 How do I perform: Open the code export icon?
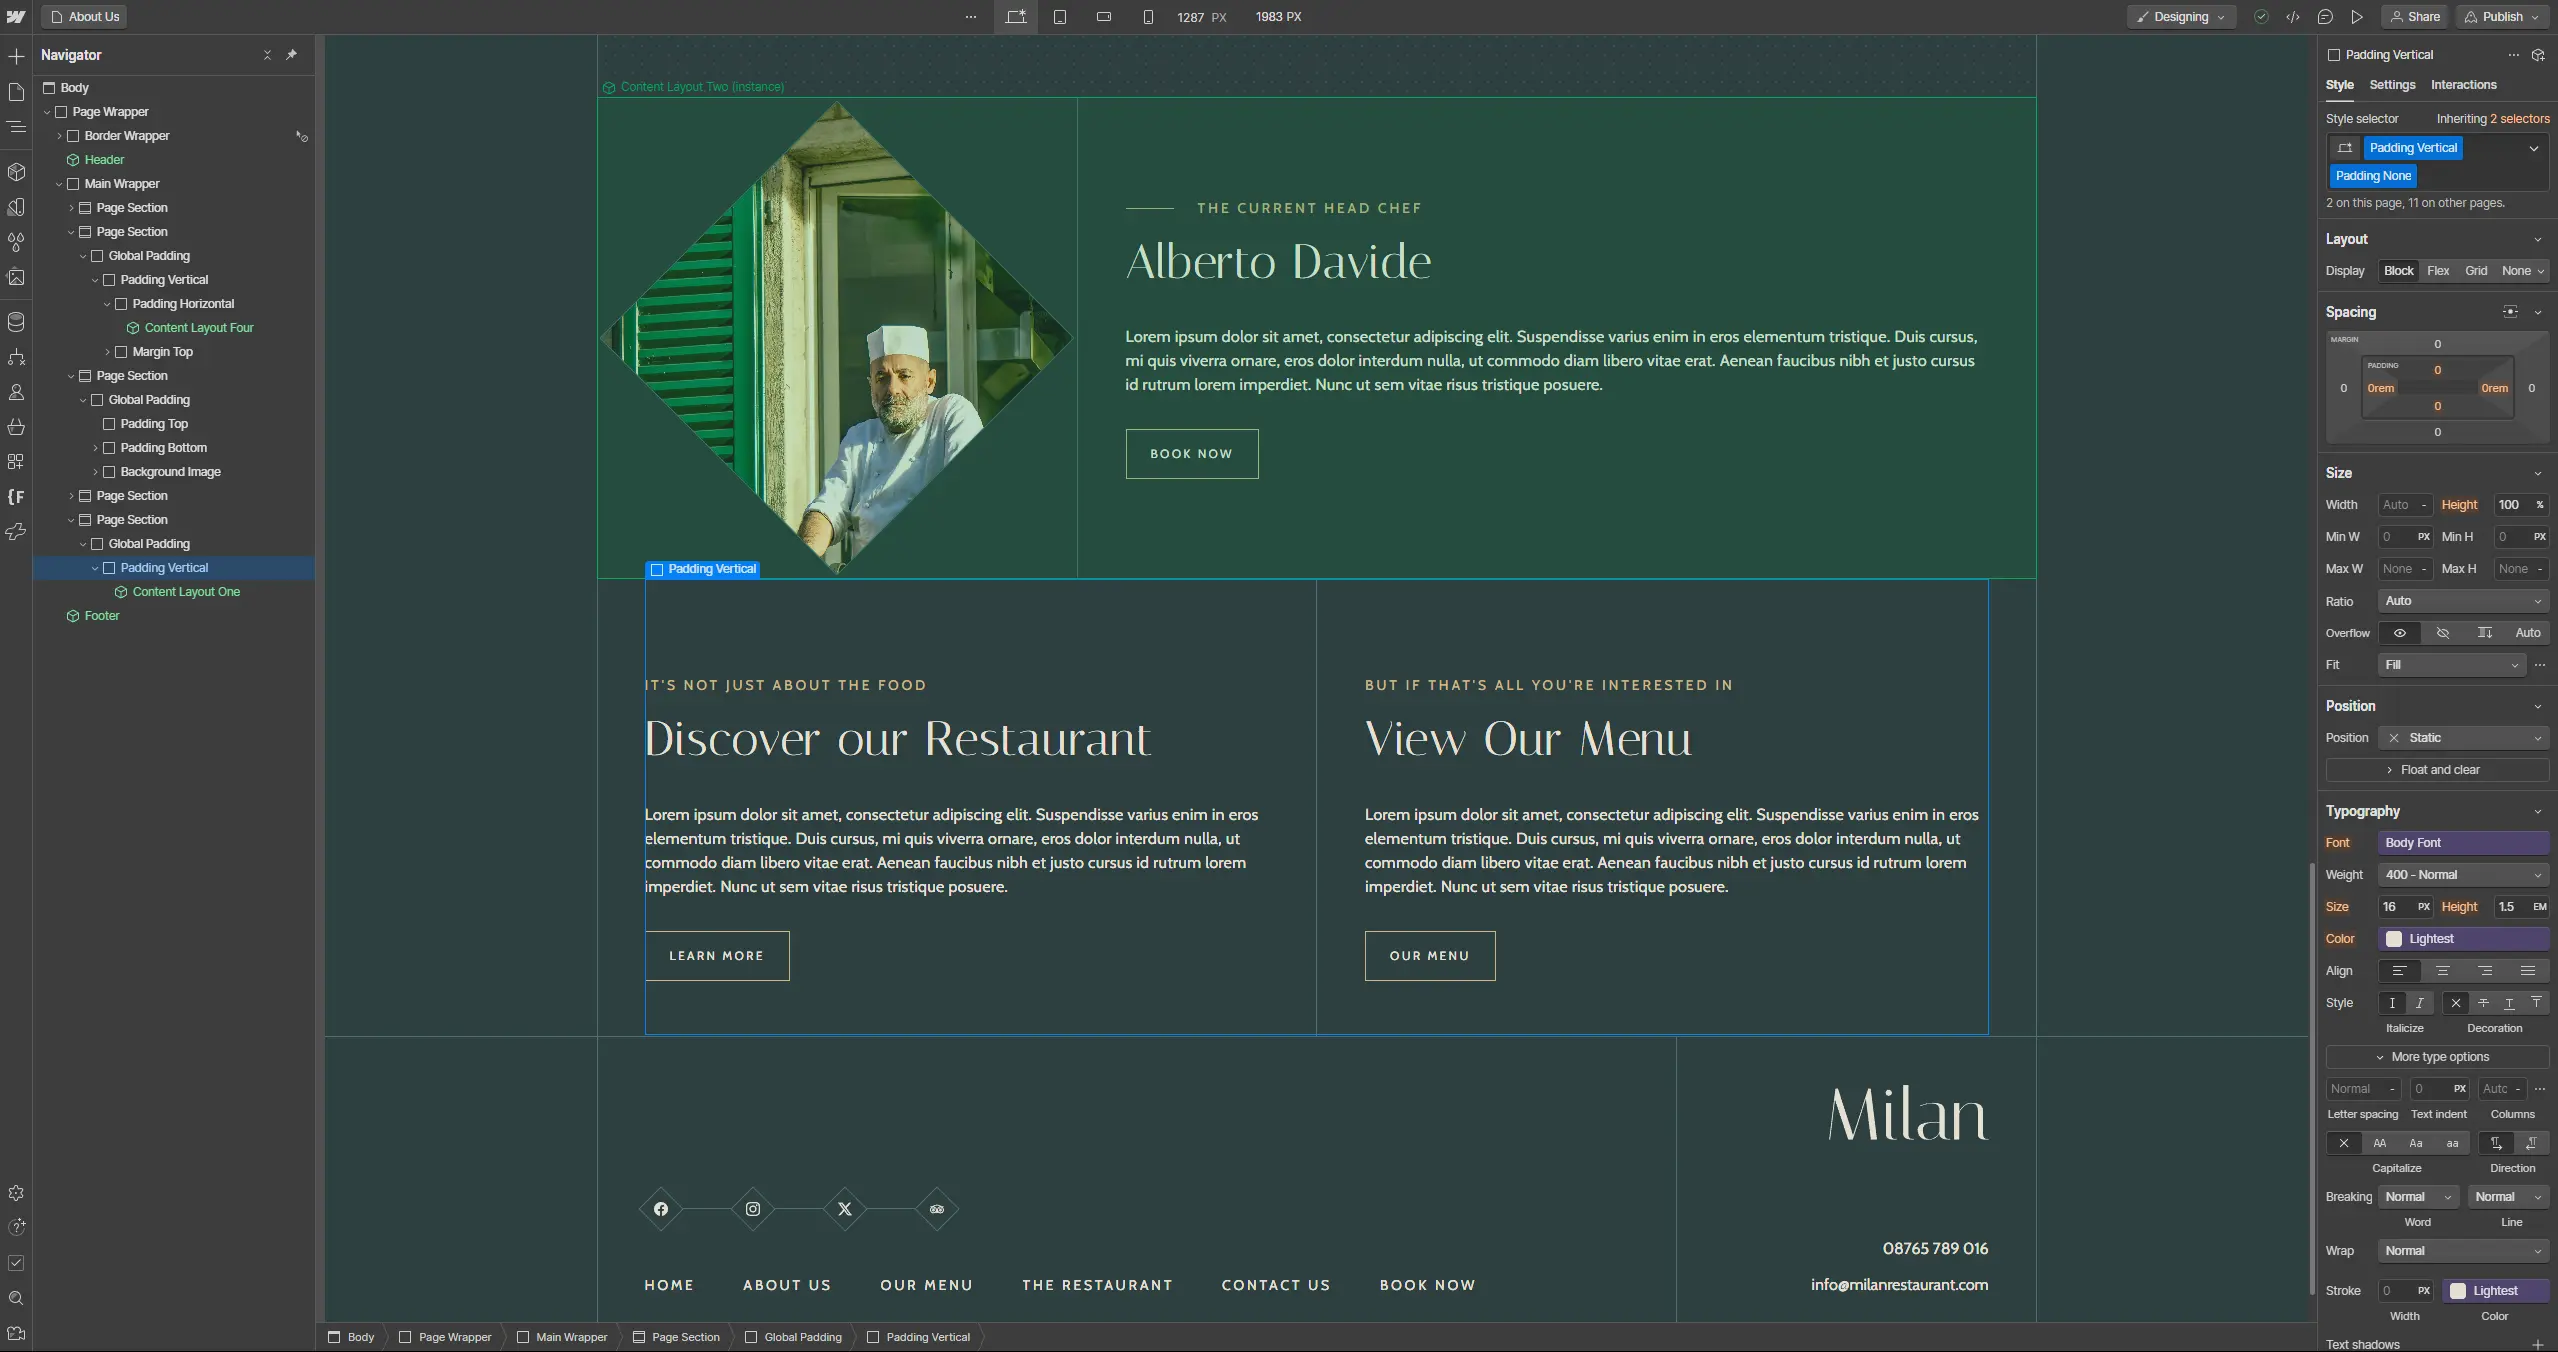2293,17
